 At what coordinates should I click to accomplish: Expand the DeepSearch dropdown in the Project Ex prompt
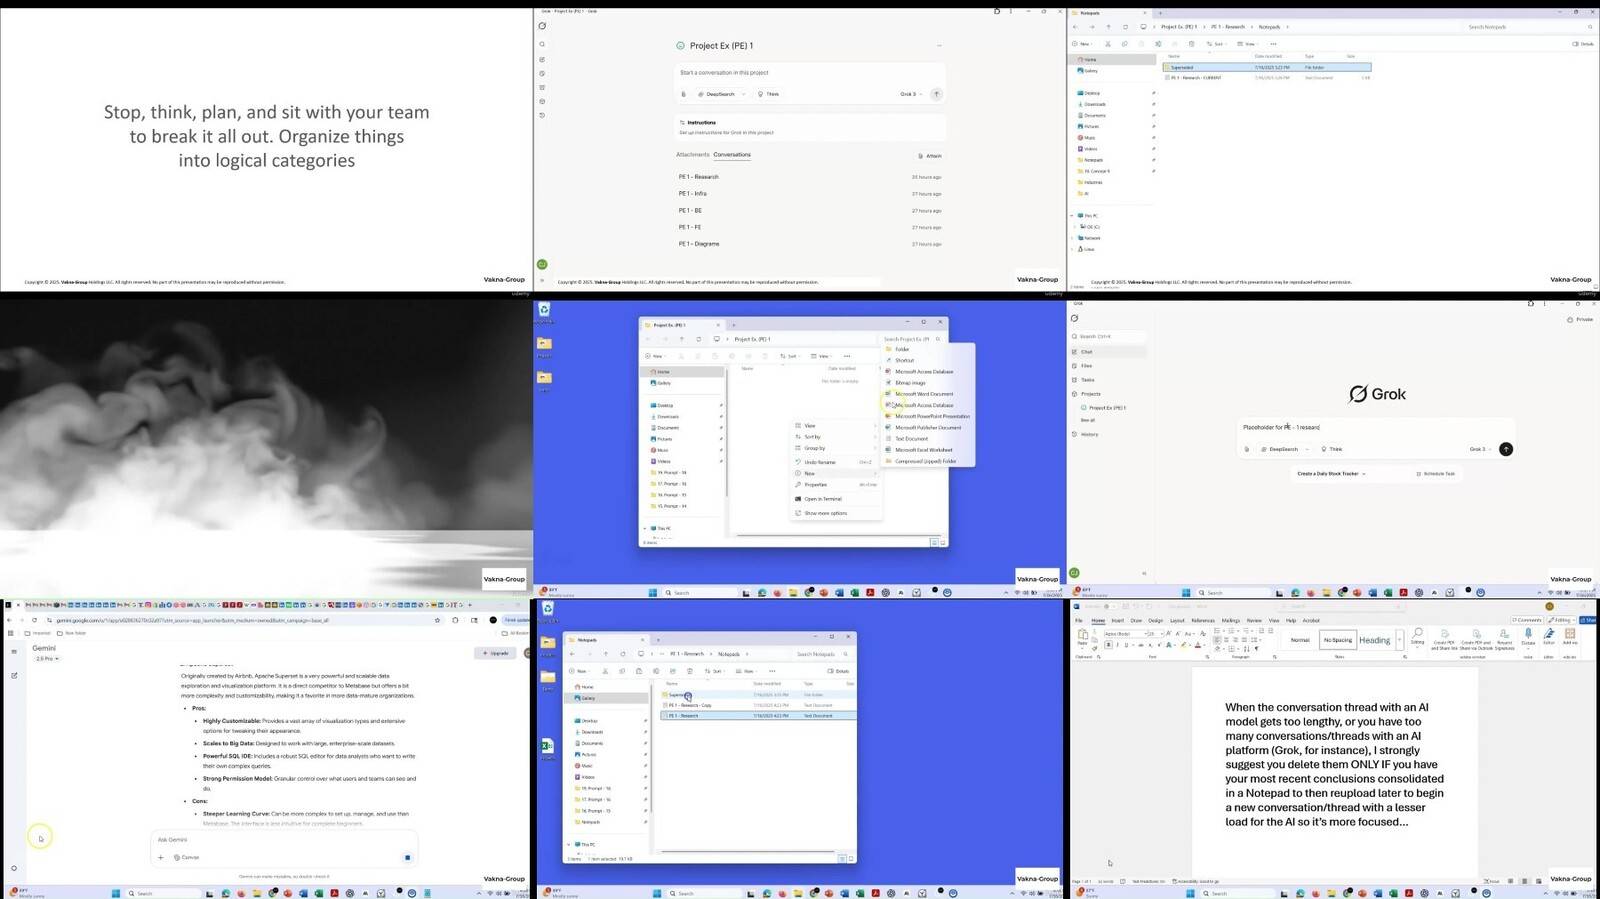[720, 94]
